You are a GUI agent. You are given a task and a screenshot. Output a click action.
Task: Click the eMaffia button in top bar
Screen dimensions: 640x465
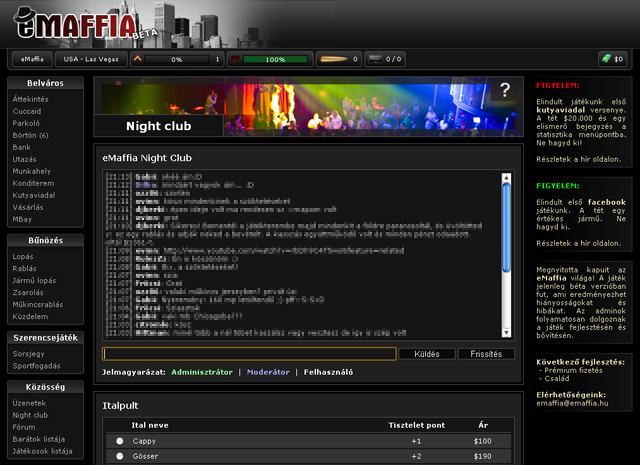(x=33, y=59)
